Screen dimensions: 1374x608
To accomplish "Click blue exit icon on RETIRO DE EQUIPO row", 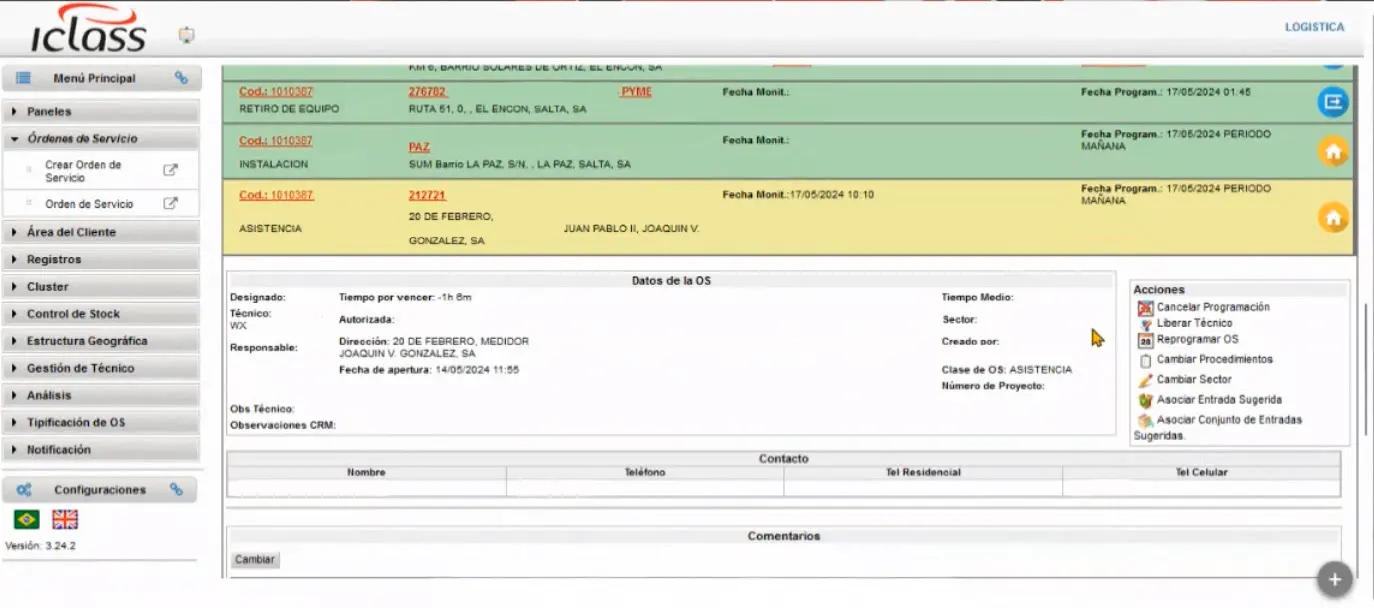I will pos(1332,101).
